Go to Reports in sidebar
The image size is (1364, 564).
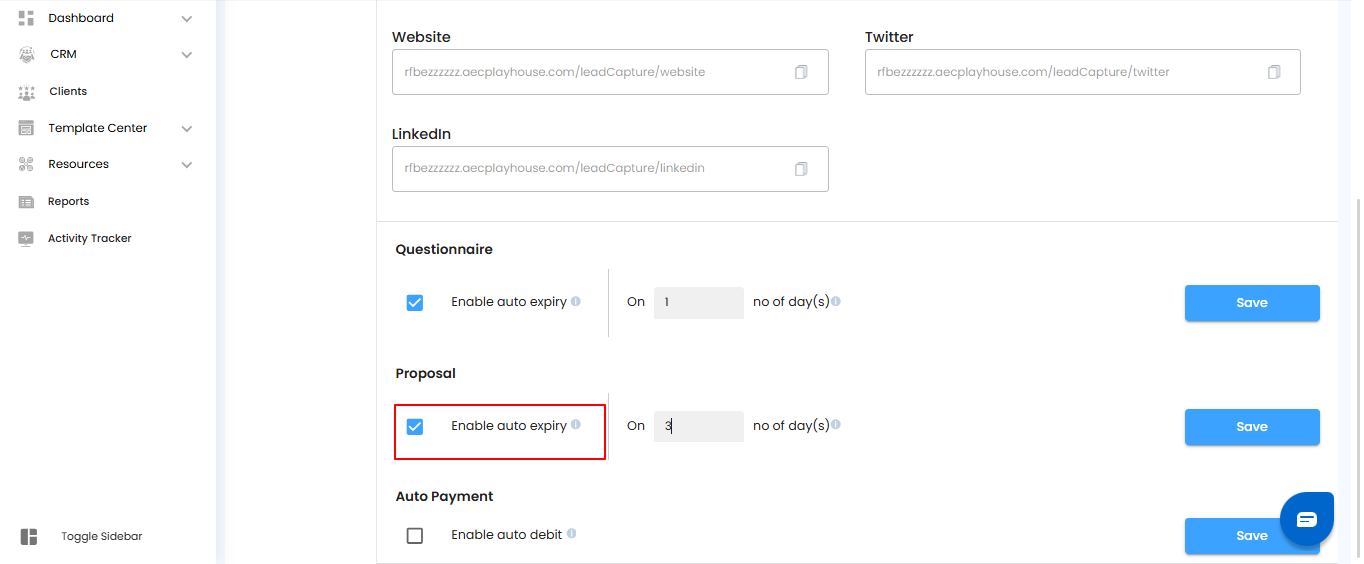click(68, 201)
